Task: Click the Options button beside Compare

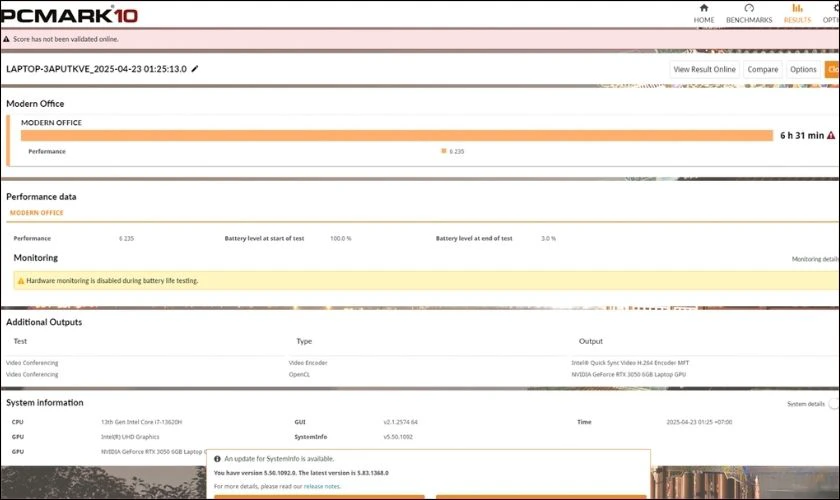Action: click(803, 69)
